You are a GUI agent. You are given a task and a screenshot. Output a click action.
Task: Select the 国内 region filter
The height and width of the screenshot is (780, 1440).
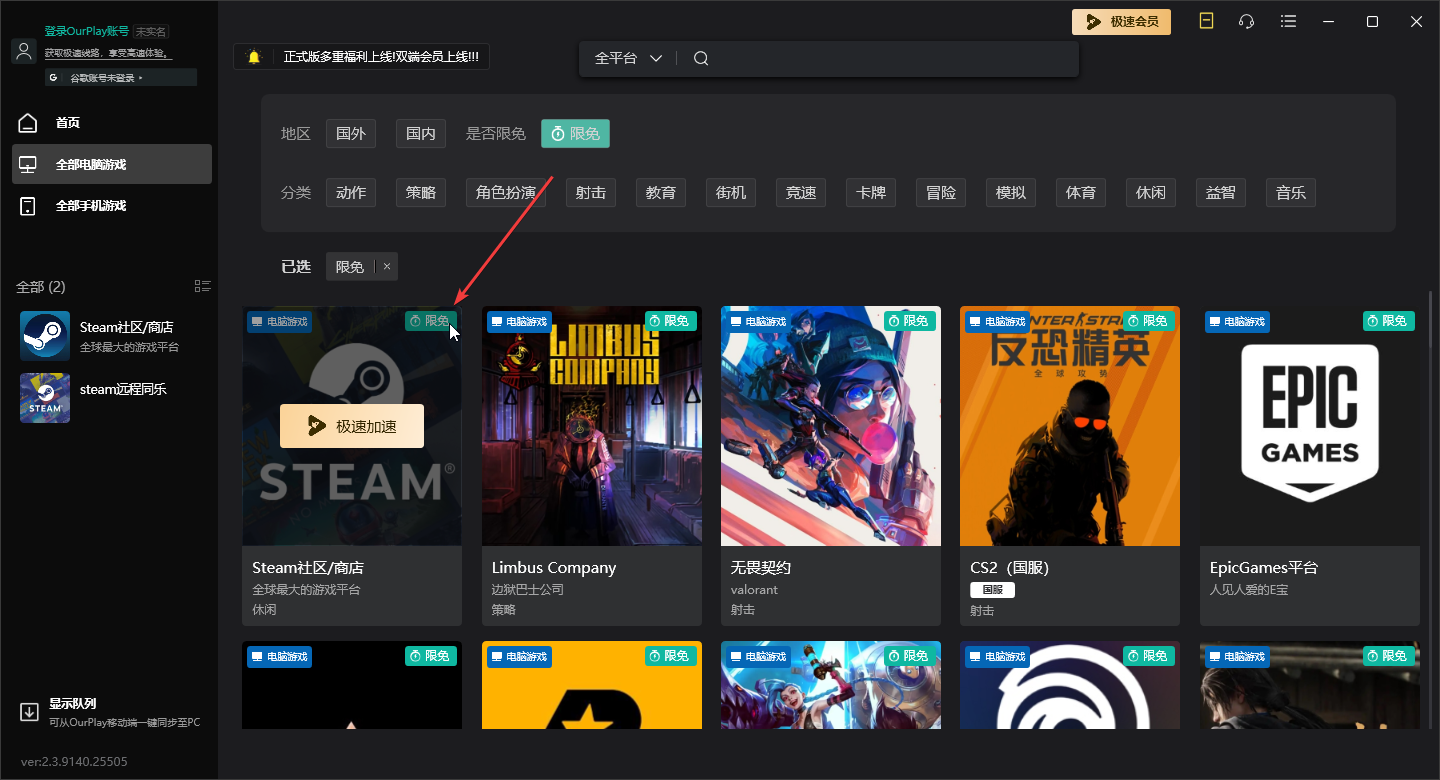click(x=421, y=133)
